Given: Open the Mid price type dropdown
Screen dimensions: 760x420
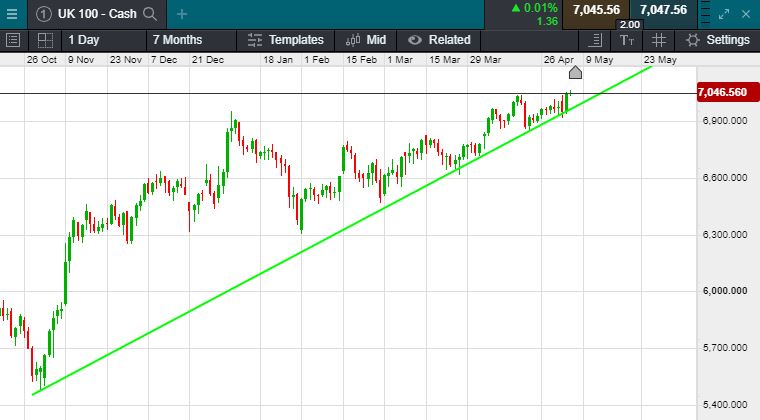Looking at the screenshot, I should [366, 40].
